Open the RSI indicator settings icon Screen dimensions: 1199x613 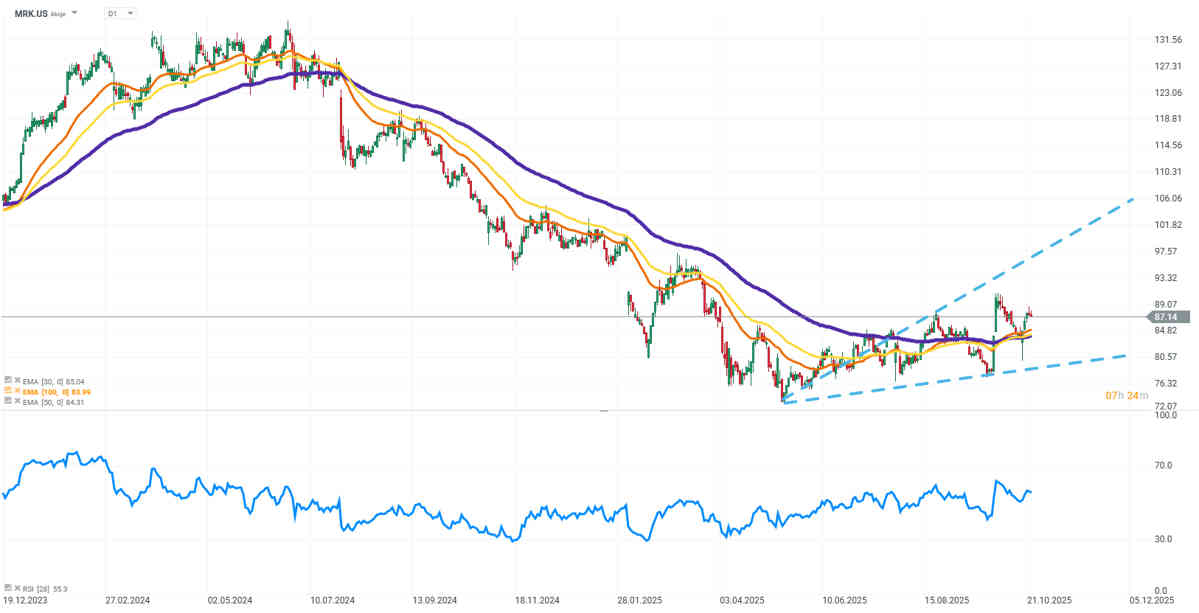click(x=7, y=589)
